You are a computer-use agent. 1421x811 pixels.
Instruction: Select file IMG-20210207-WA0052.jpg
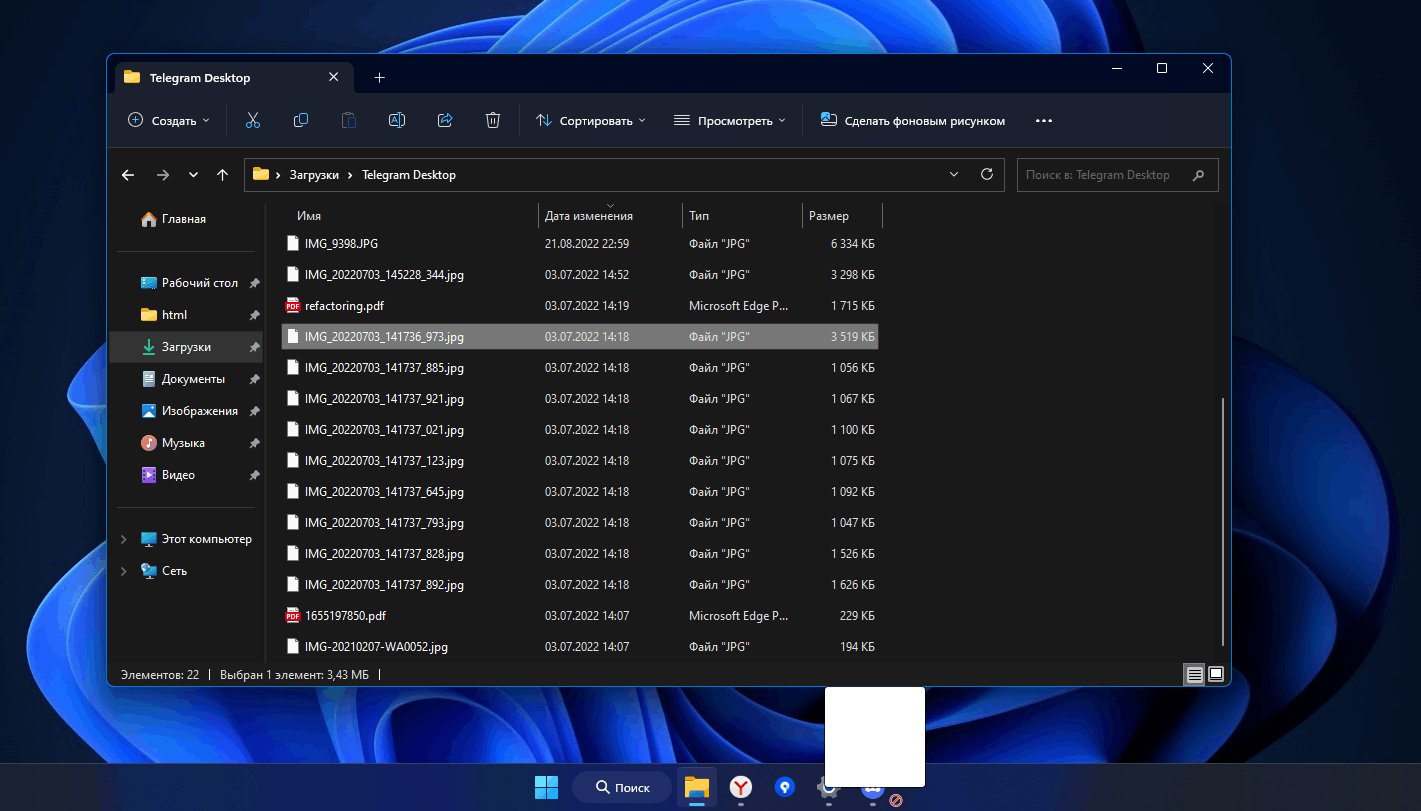(580, 646)
